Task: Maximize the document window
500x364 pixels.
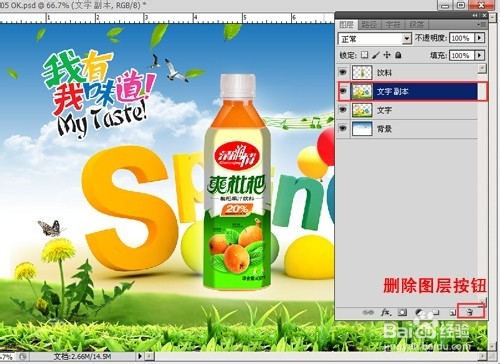Action: pos(461,5)
